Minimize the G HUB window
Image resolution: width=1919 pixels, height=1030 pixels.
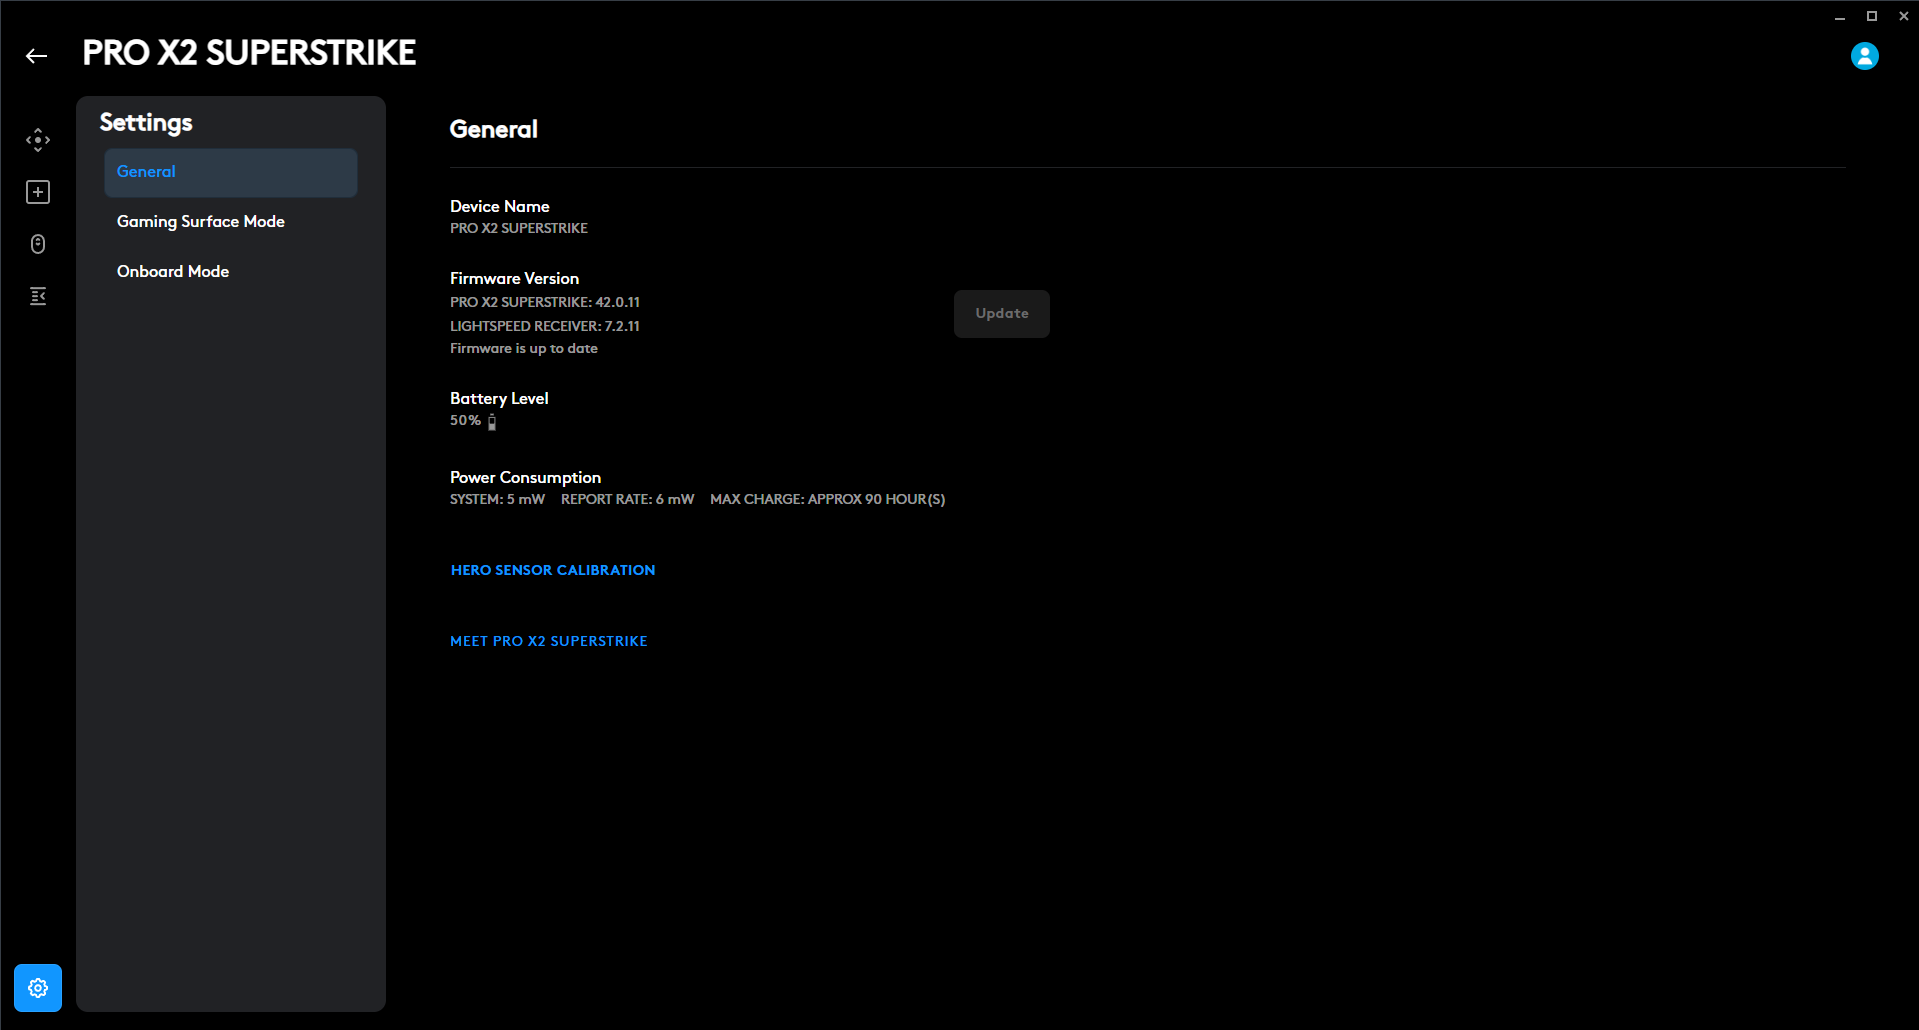tap(1839, 17)
